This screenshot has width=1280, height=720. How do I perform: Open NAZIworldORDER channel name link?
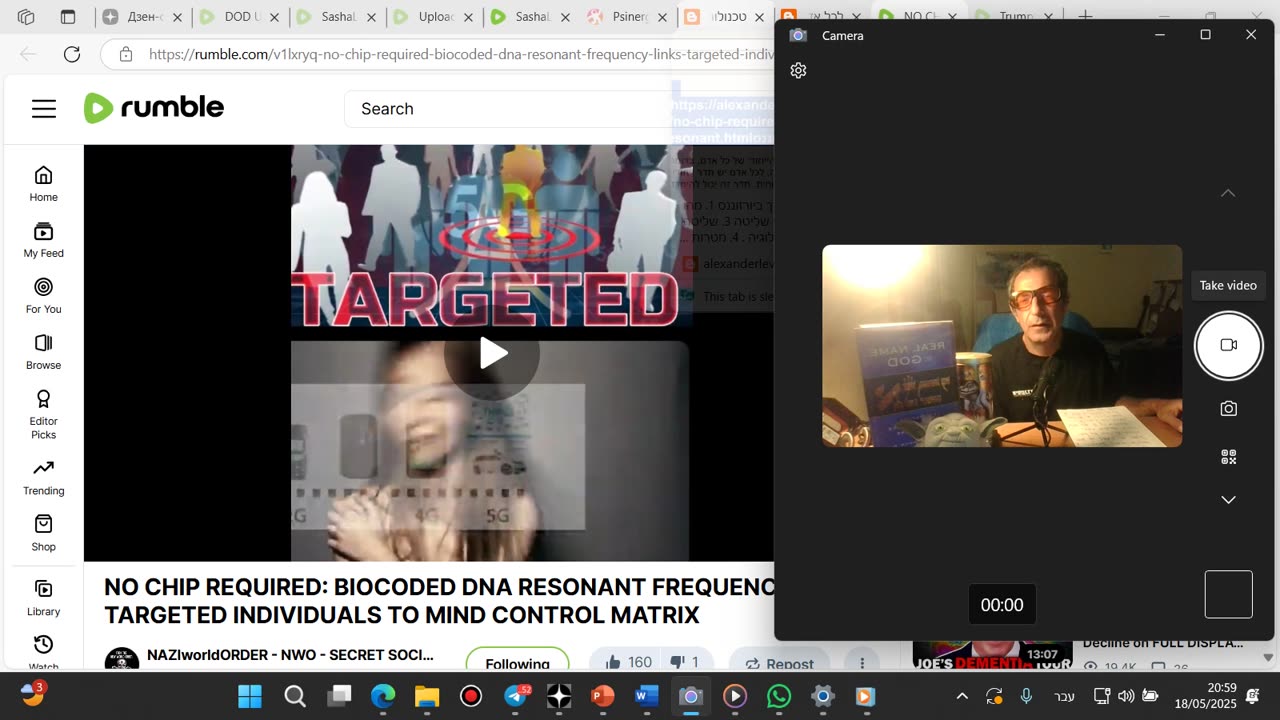pos(290,655)
